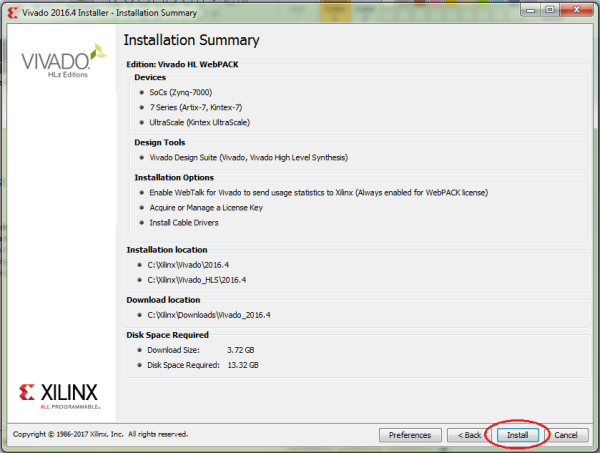Screen dimensions: 600x453
Task: Select the path C:\Xilinx\Vivado_HLS\2016.4
Action: pos(197,280)
